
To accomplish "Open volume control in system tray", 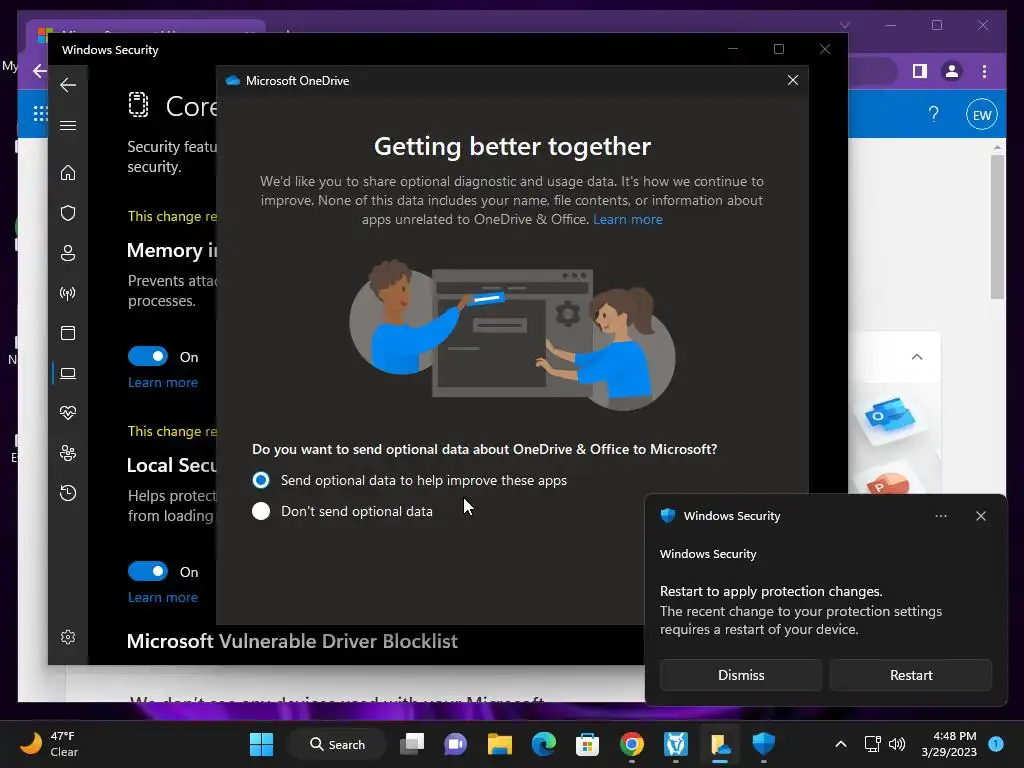I will tap(897, 744).
